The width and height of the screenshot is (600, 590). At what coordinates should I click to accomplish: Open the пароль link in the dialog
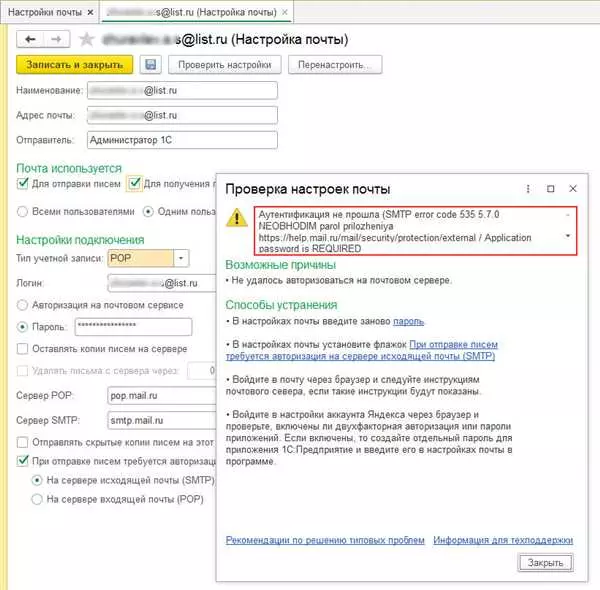coord(408,321)
